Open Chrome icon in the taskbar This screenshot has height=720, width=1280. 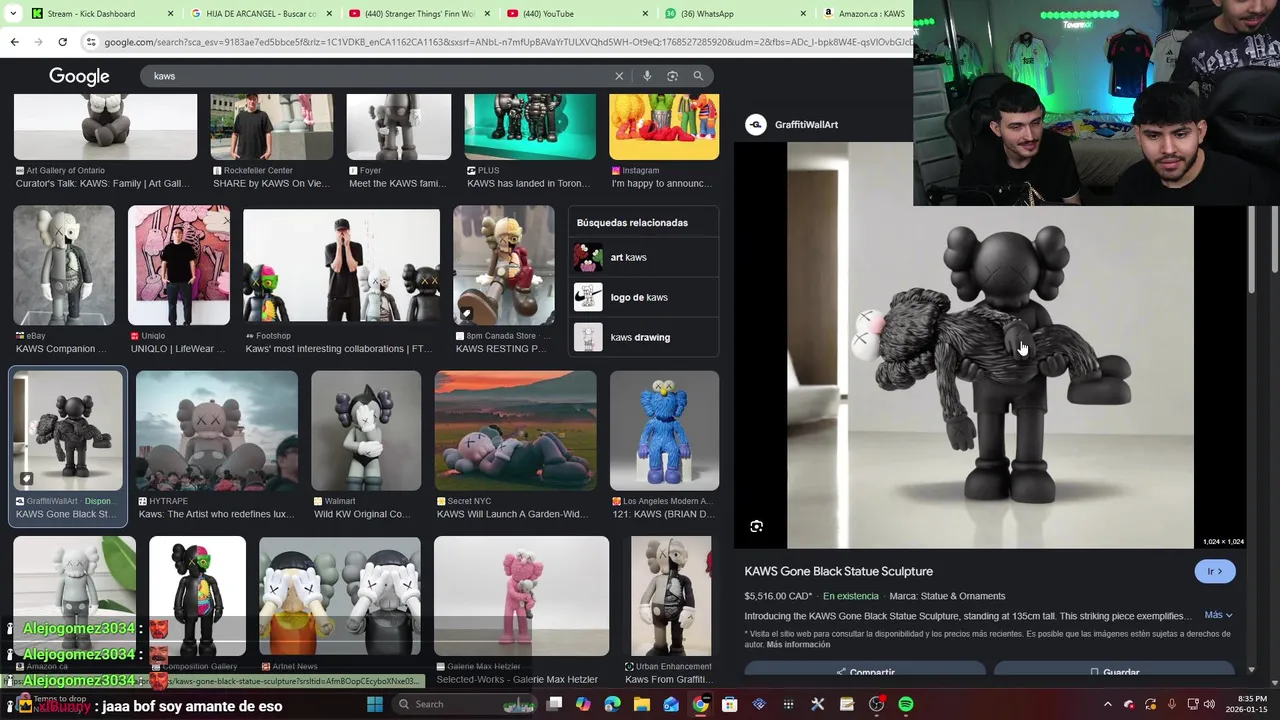pos(701,704)
